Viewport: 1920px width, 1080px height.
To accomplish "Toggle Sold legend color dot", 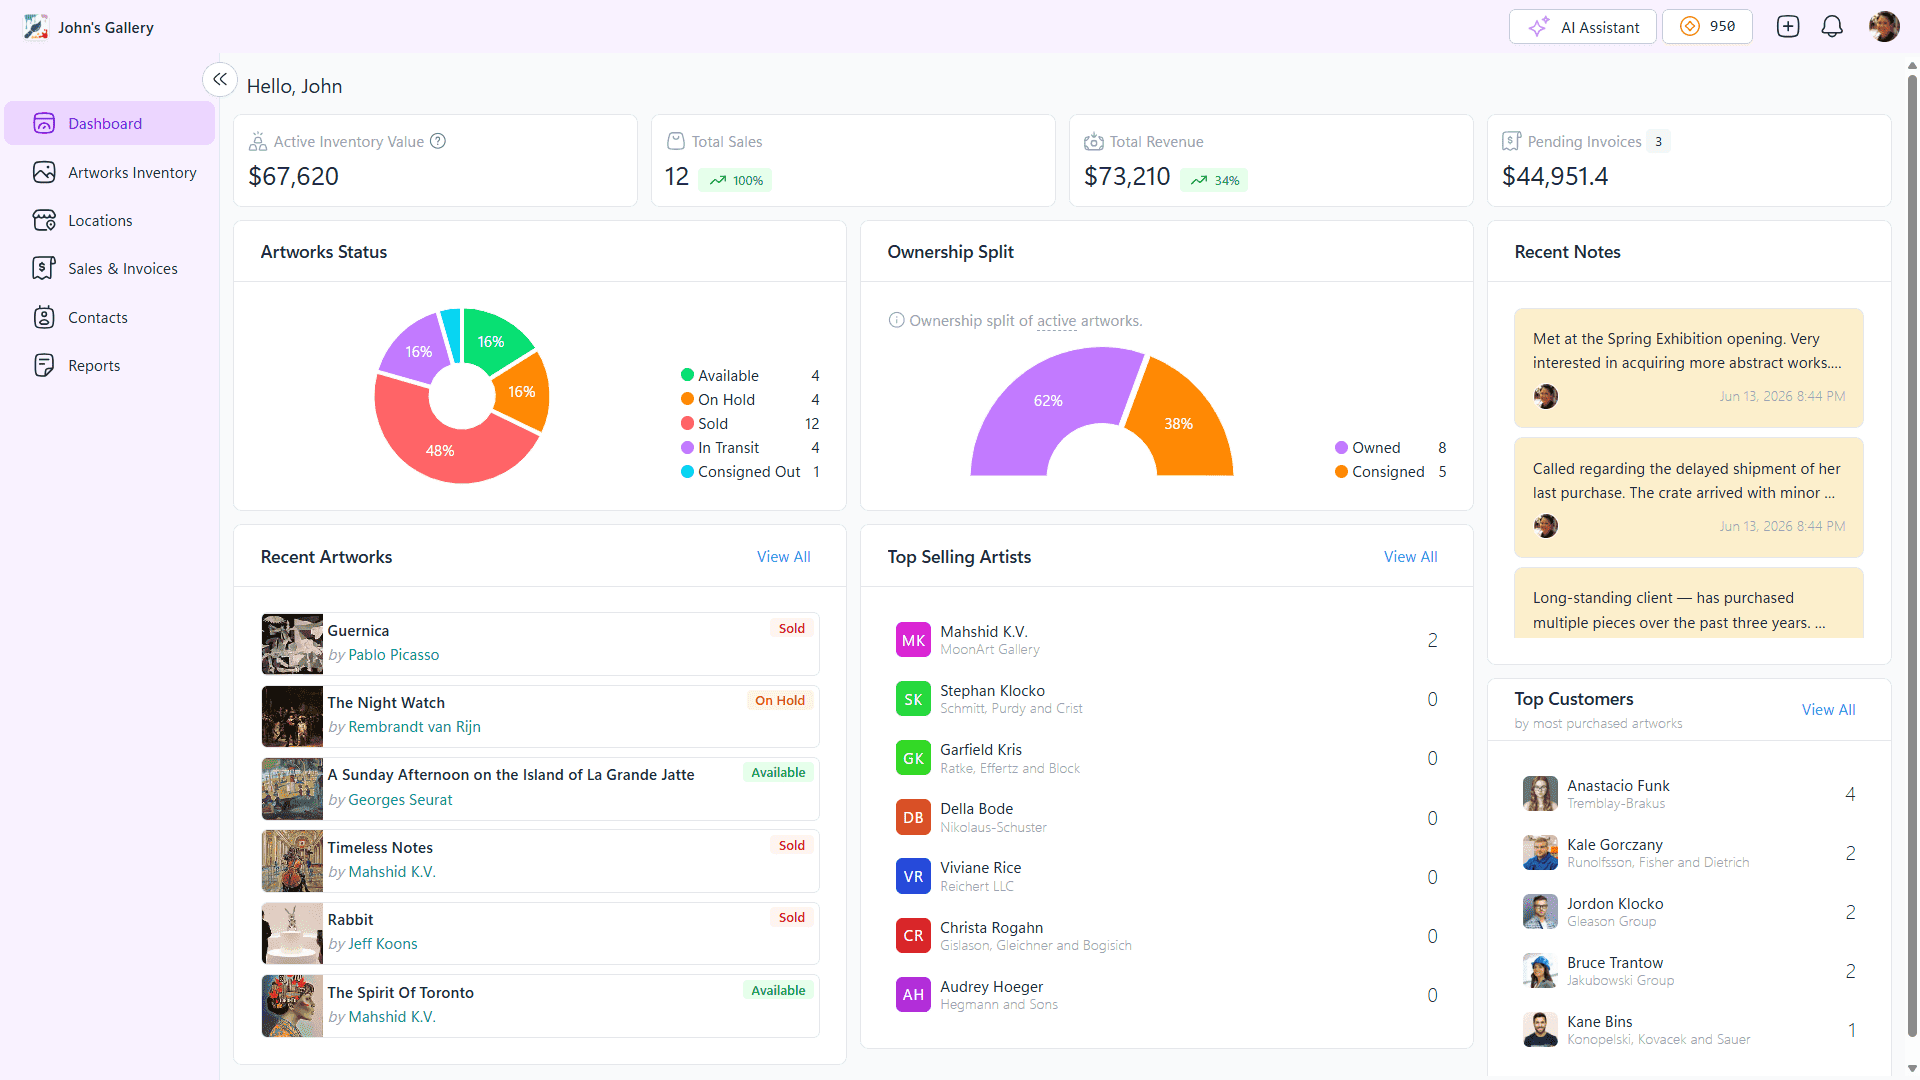I will coord(687,423).
